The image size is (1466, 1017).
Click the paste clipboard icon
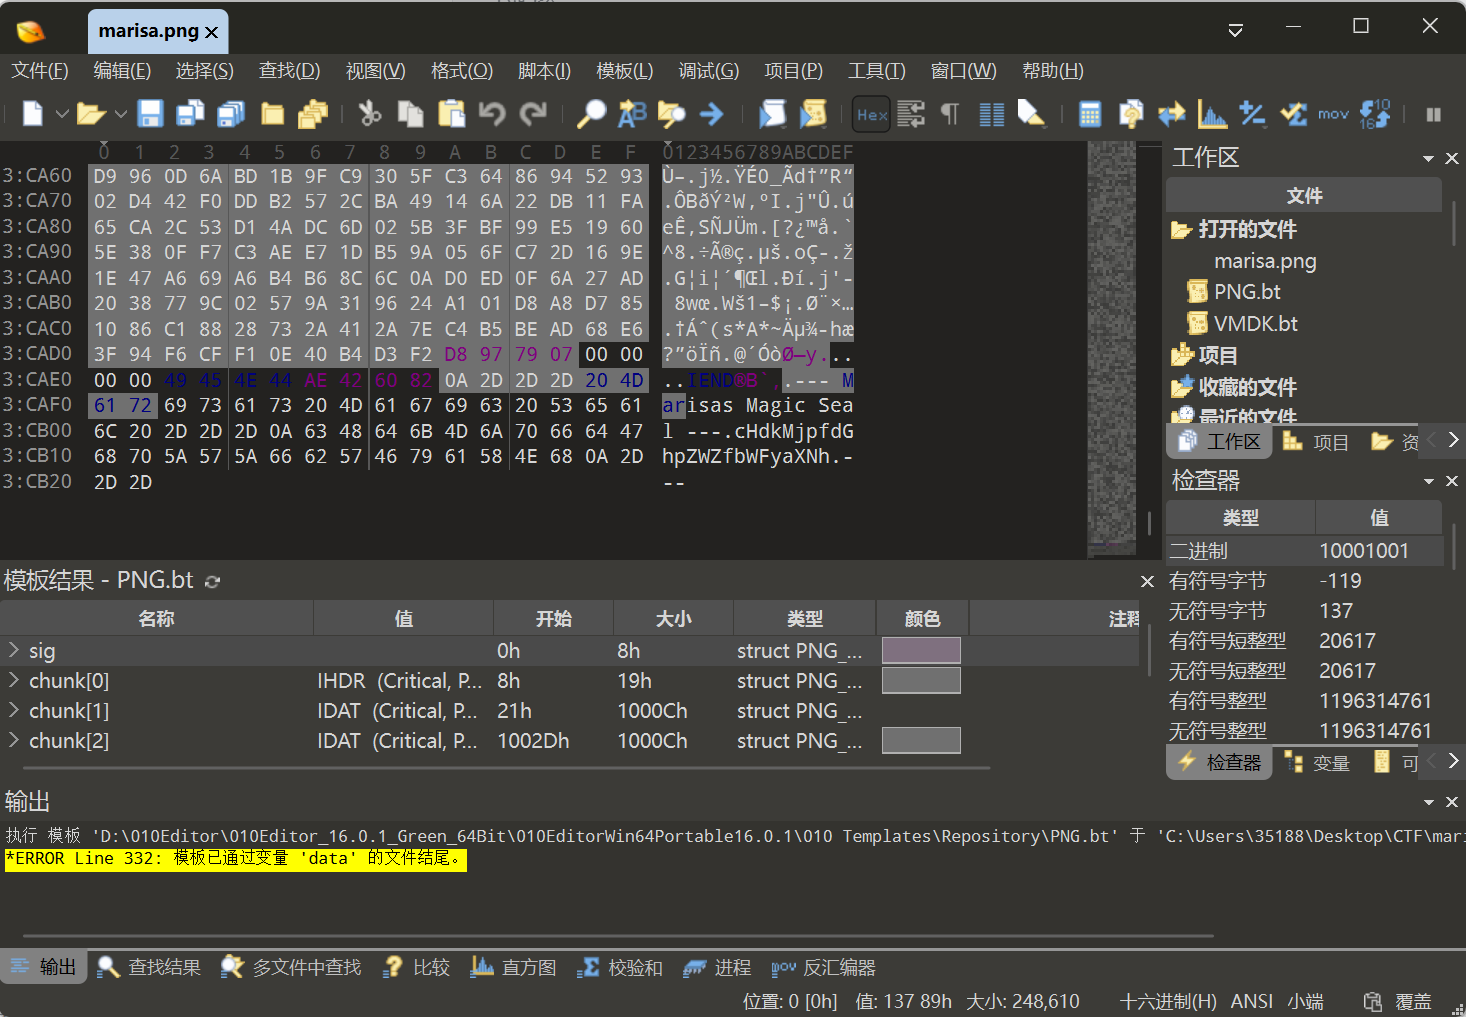(451, 114)
